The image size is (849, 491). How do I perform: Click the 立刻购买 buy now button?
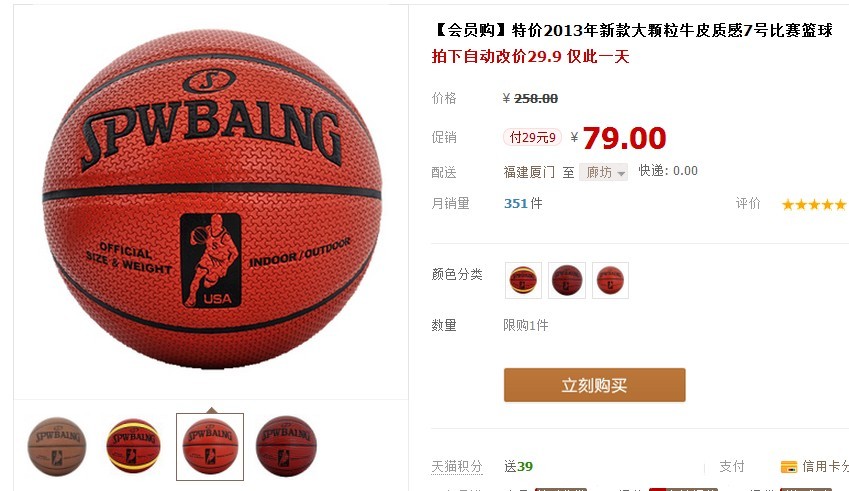coord(595,385)
